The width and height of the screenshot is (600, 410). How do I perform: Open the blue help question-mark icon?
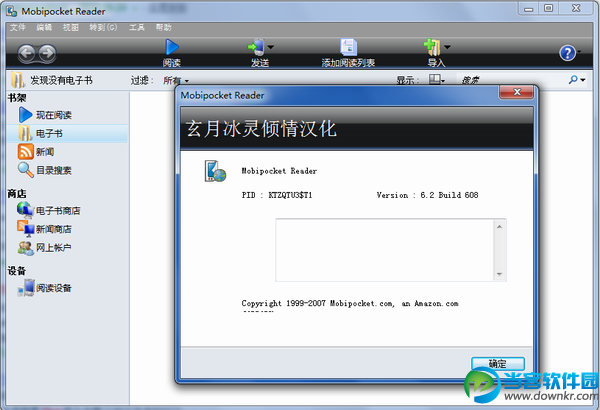567,53
